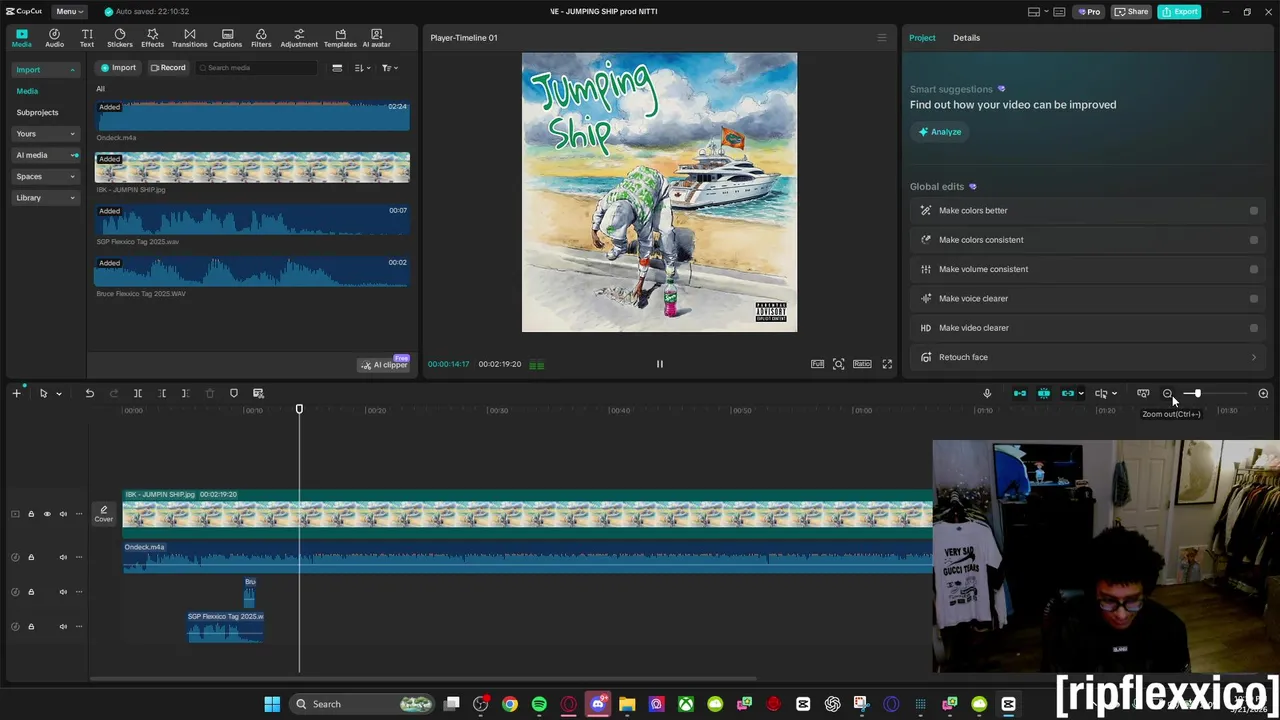Pause playback in the player
The height and width of the screenshot is (720, 1280).
pyautogui.click(x=659, y=364)
